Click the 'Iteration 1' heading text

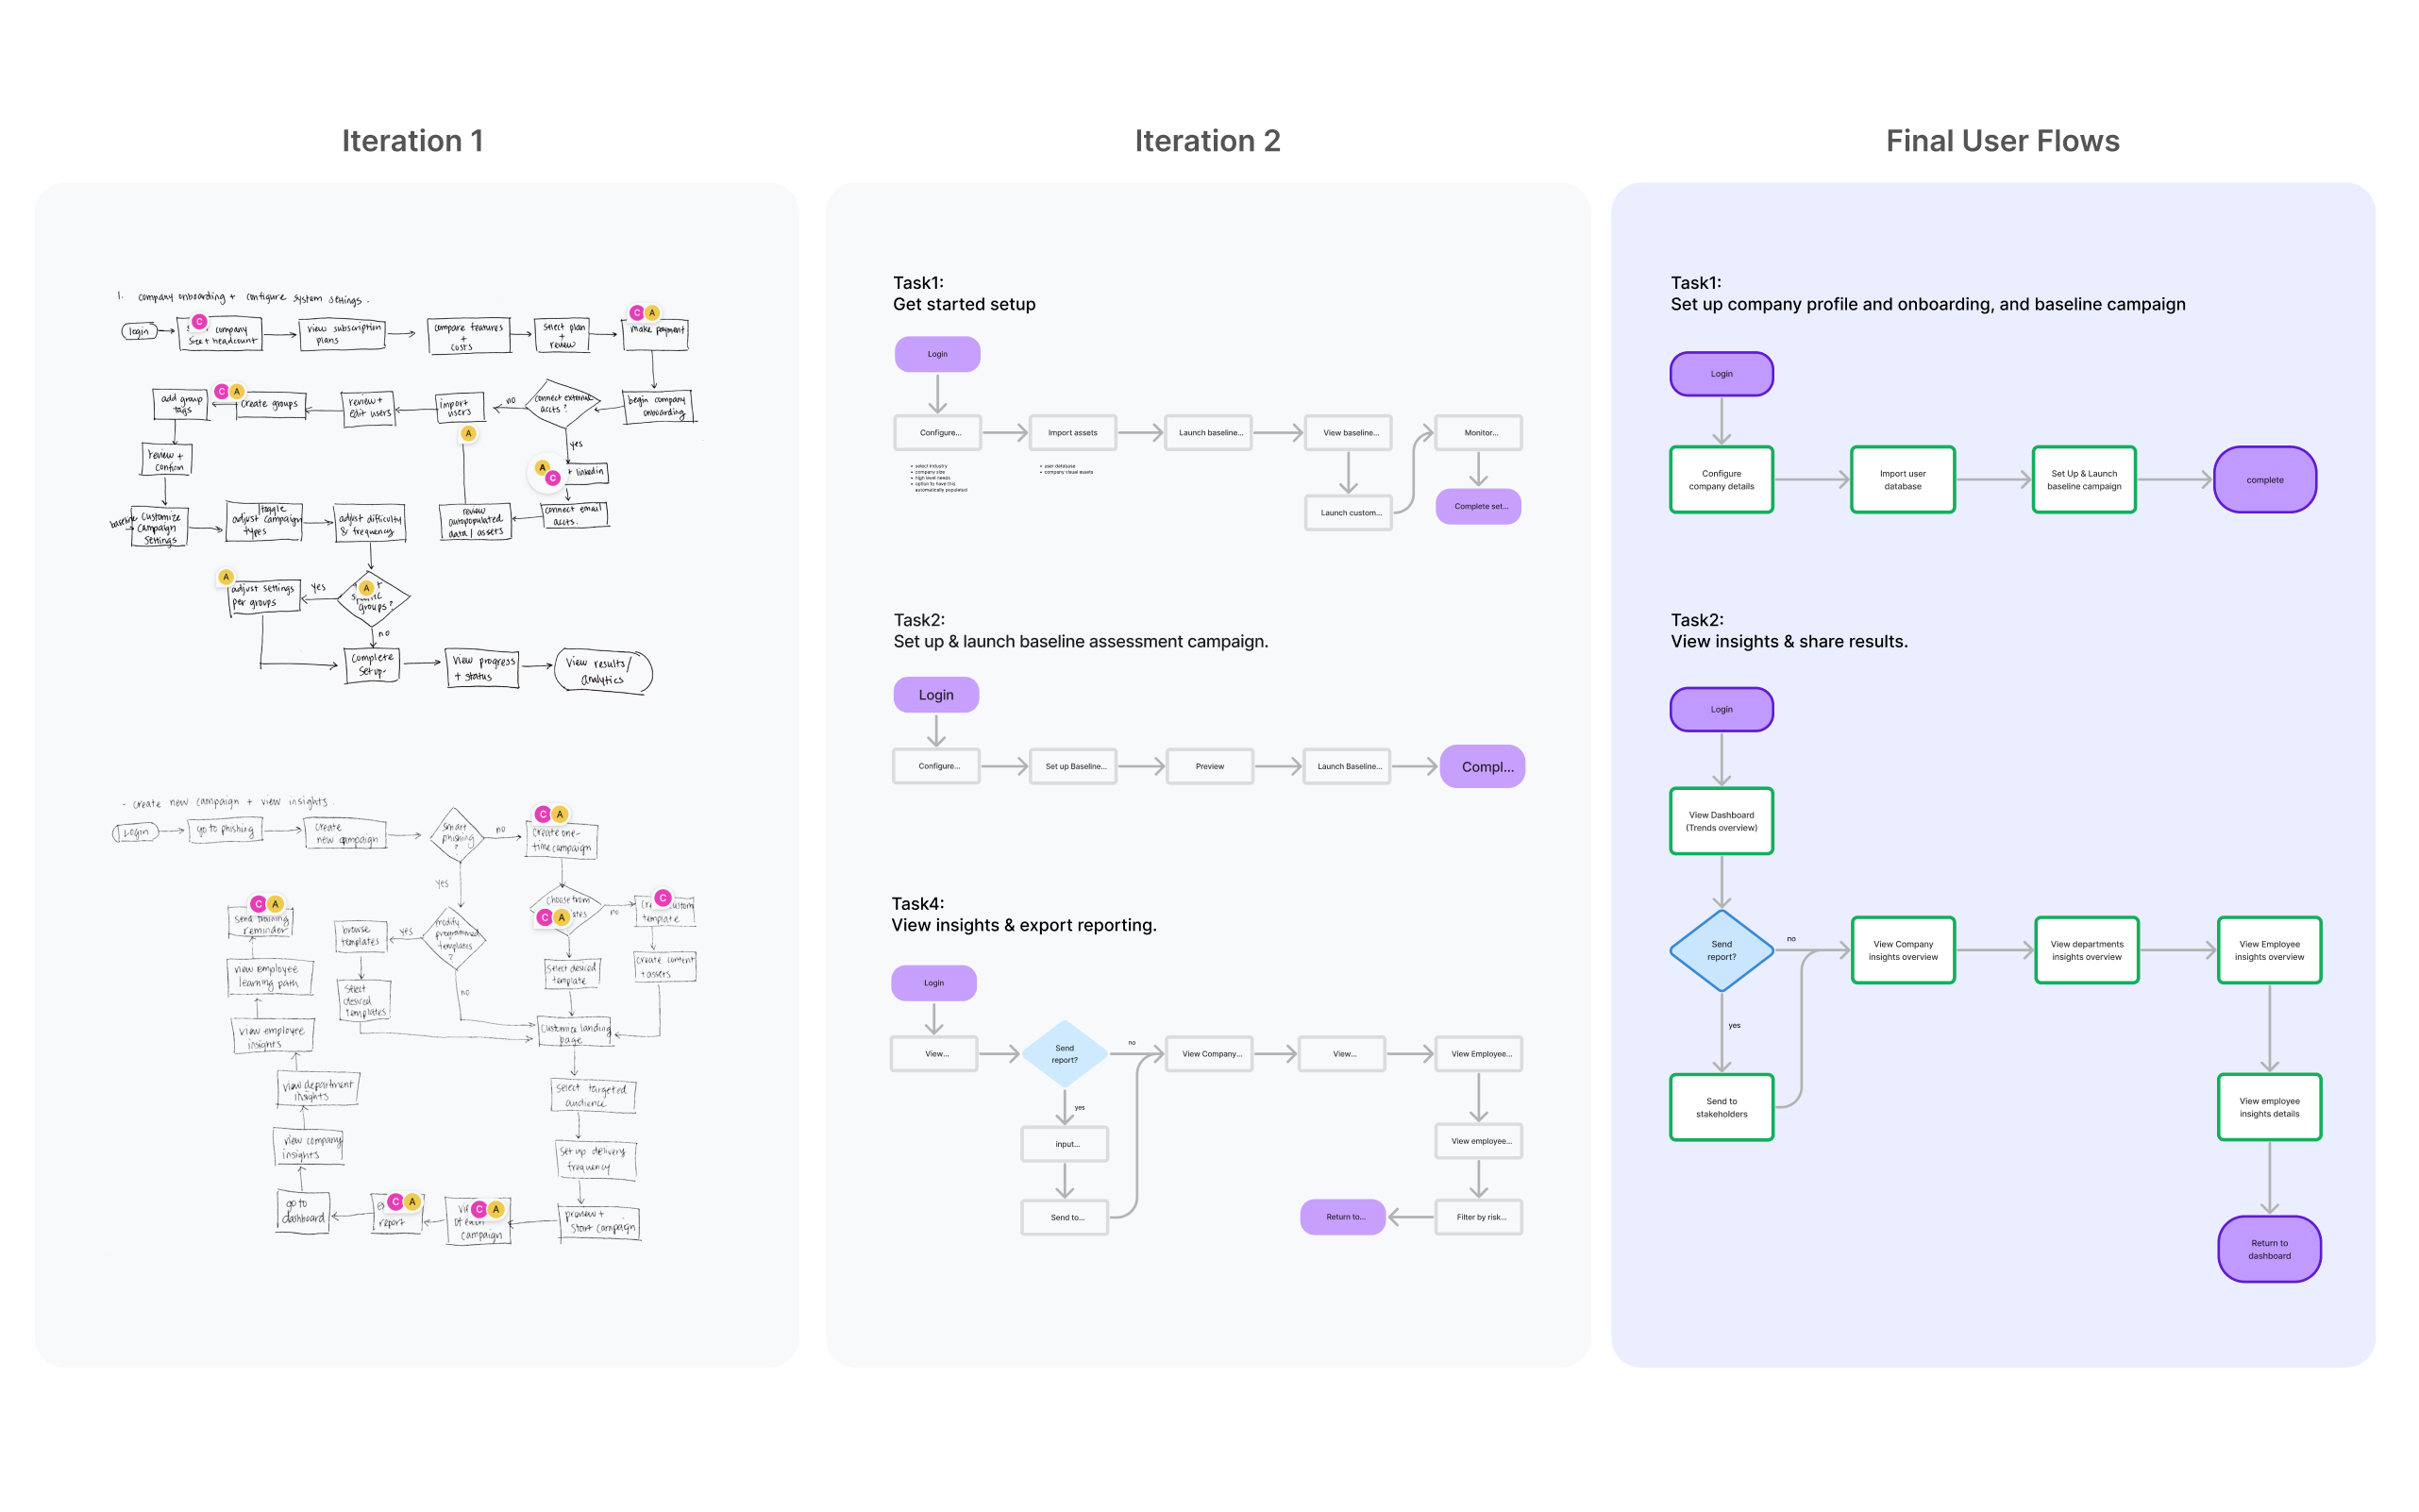tap(412, 141)
